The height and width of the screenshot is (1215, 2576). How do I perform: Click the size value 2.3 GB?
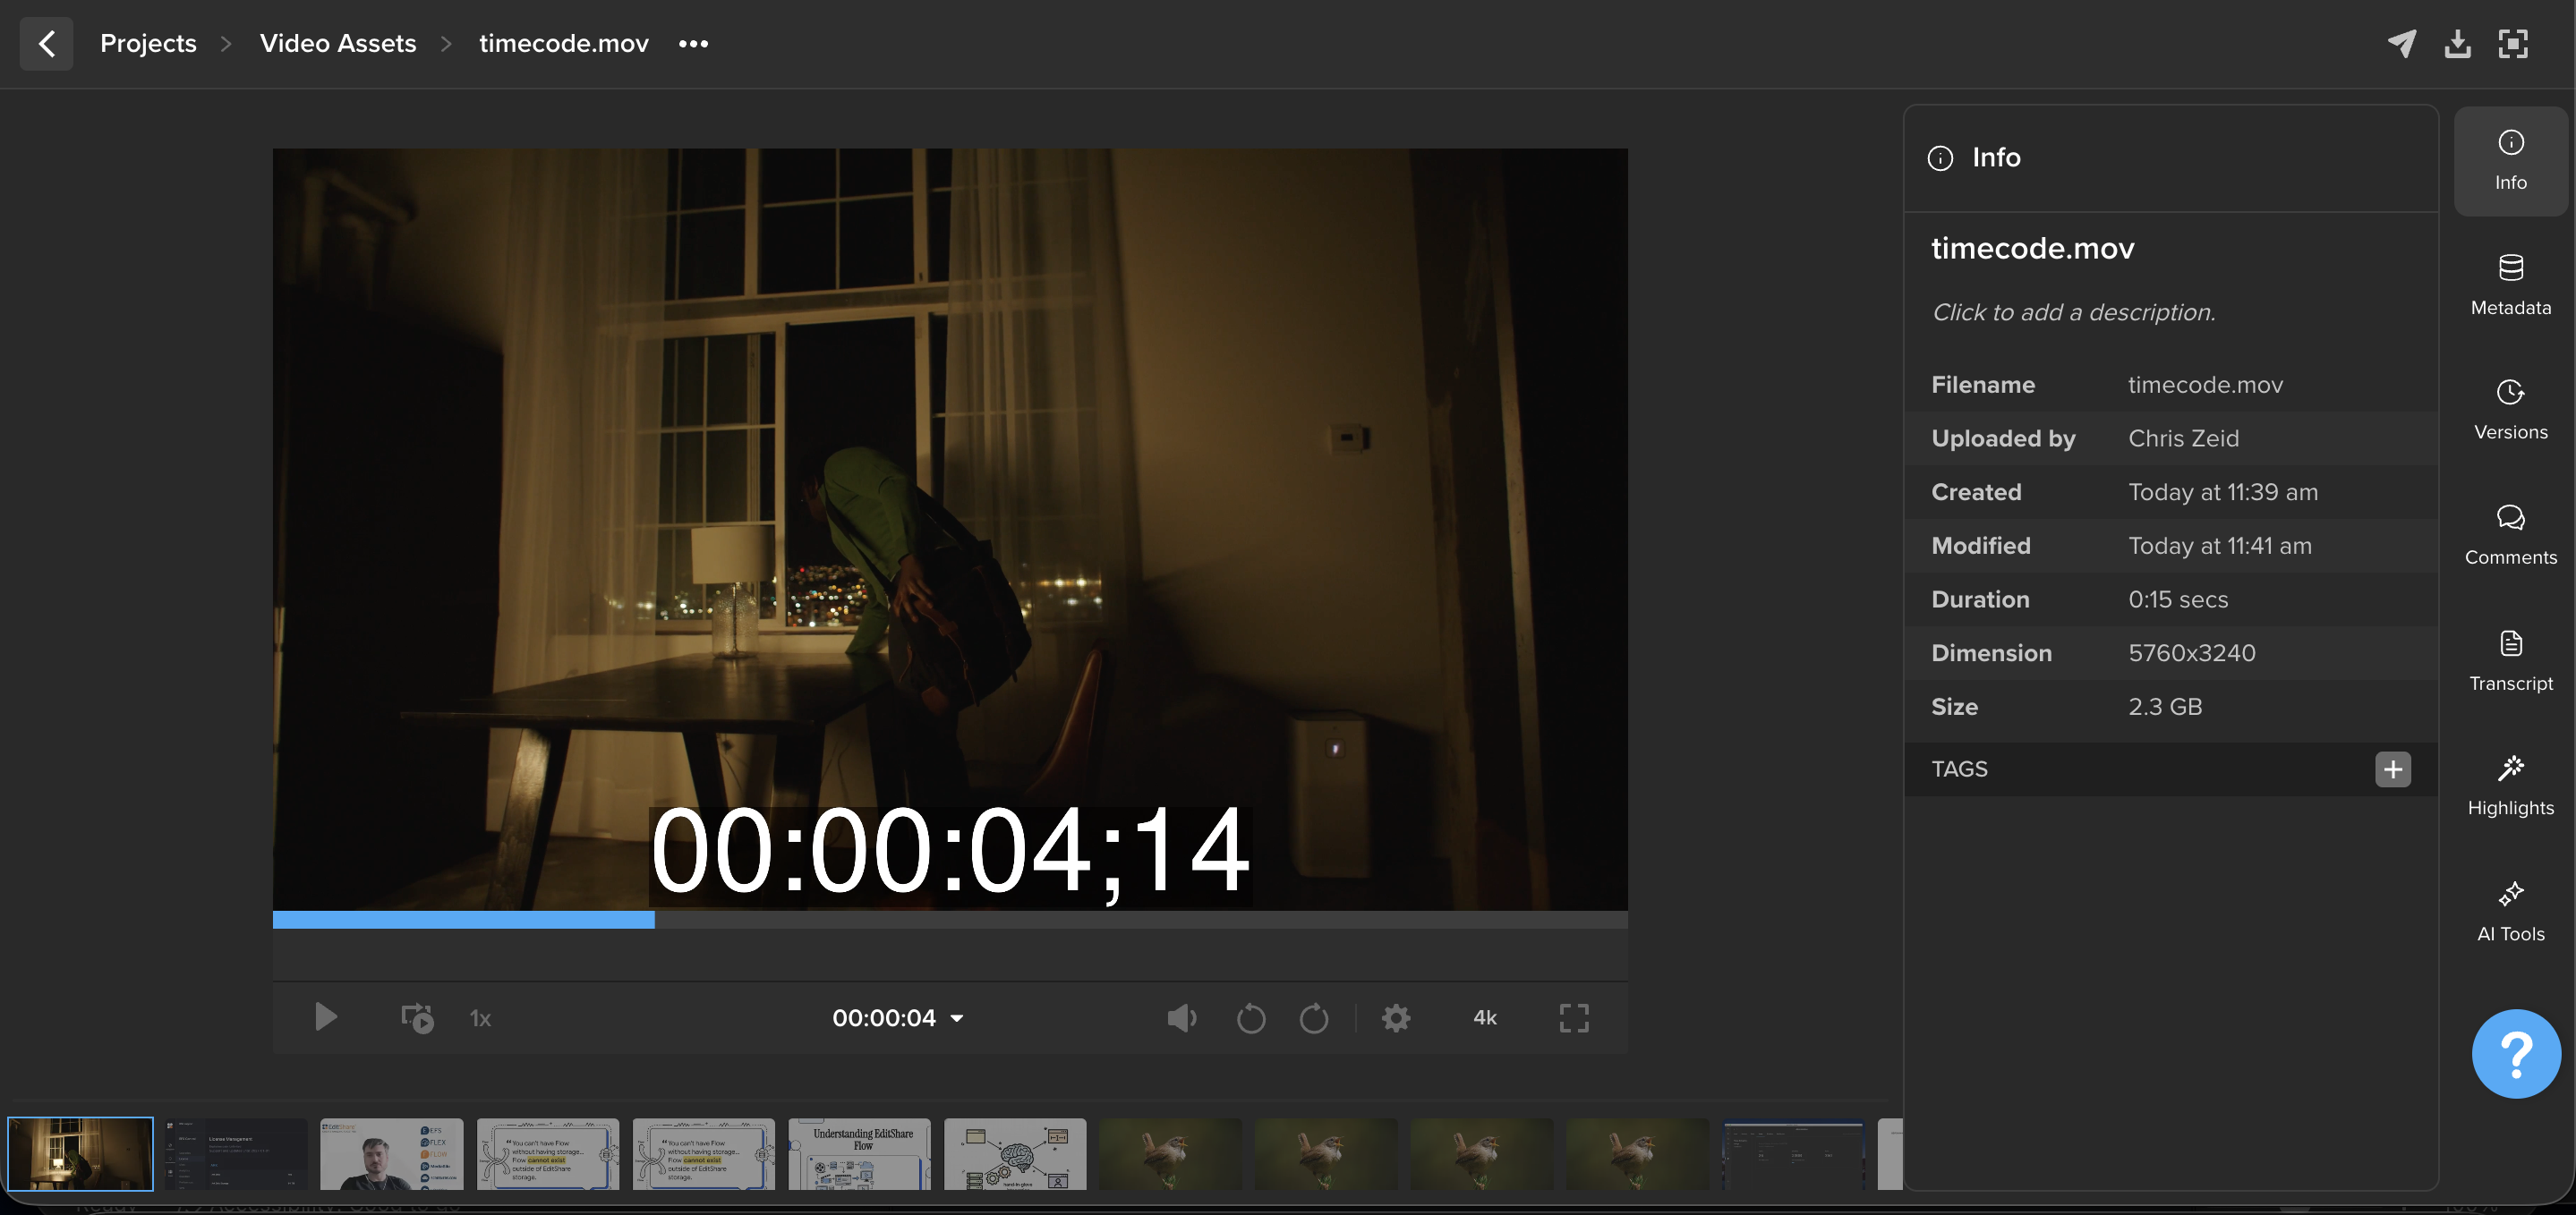click(x=2165, y=706)
